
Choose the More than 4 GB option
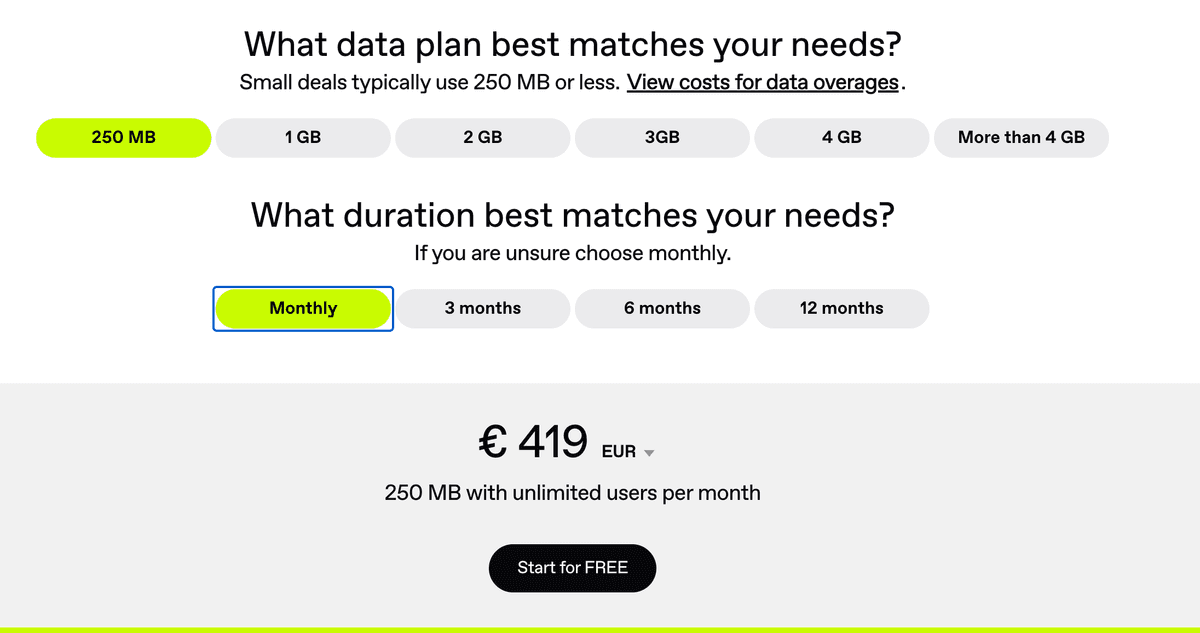point(1021,137)
